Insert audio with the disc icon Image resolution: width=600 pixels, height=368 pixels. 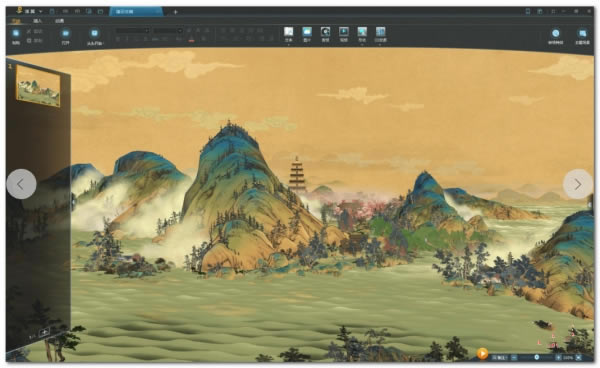325,32
